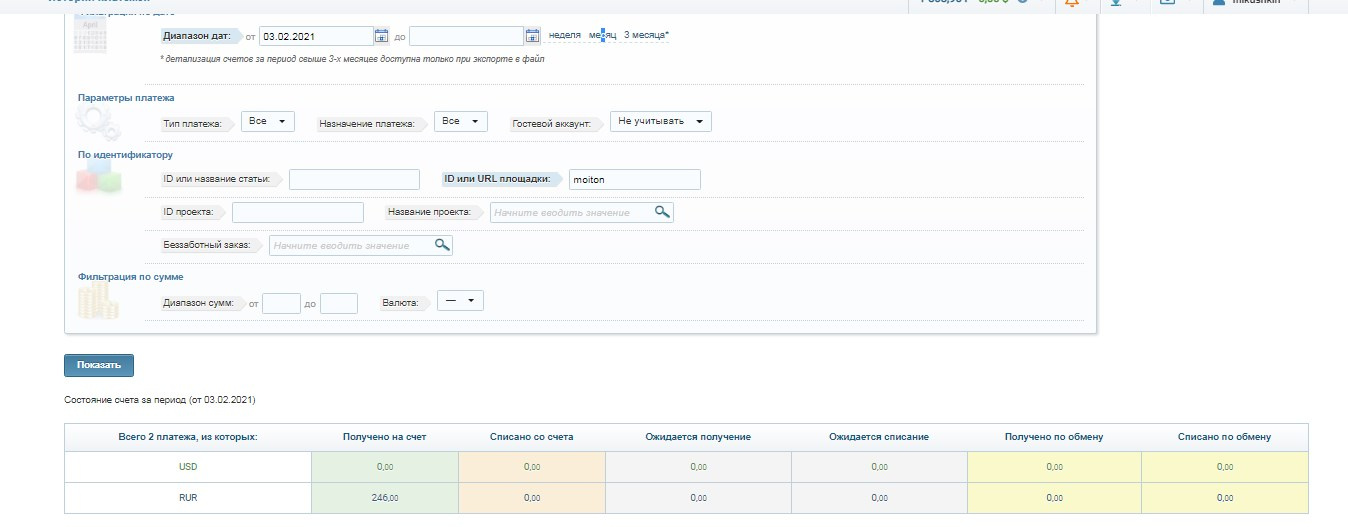The height and width of the screenshot is (527, 1348).
Task: Click search icon in Название проекта field
Action: click(x=661, y=212)
